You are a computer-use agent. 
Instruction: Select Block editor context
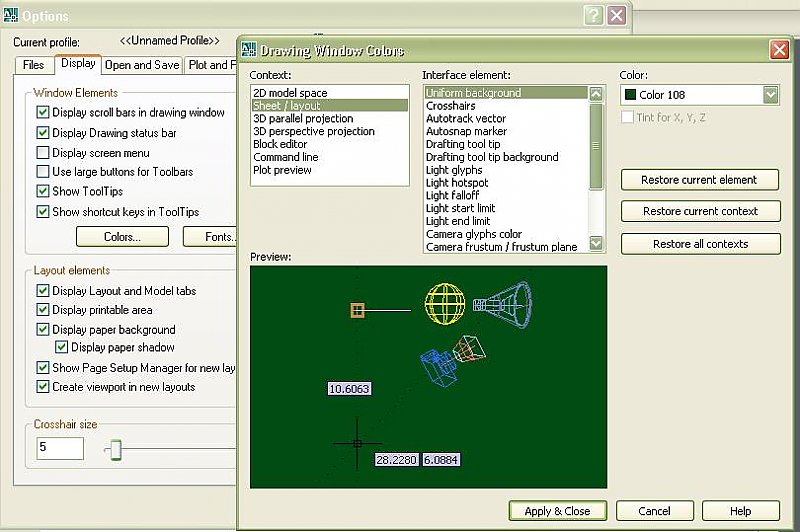click(x=330, y=144)
